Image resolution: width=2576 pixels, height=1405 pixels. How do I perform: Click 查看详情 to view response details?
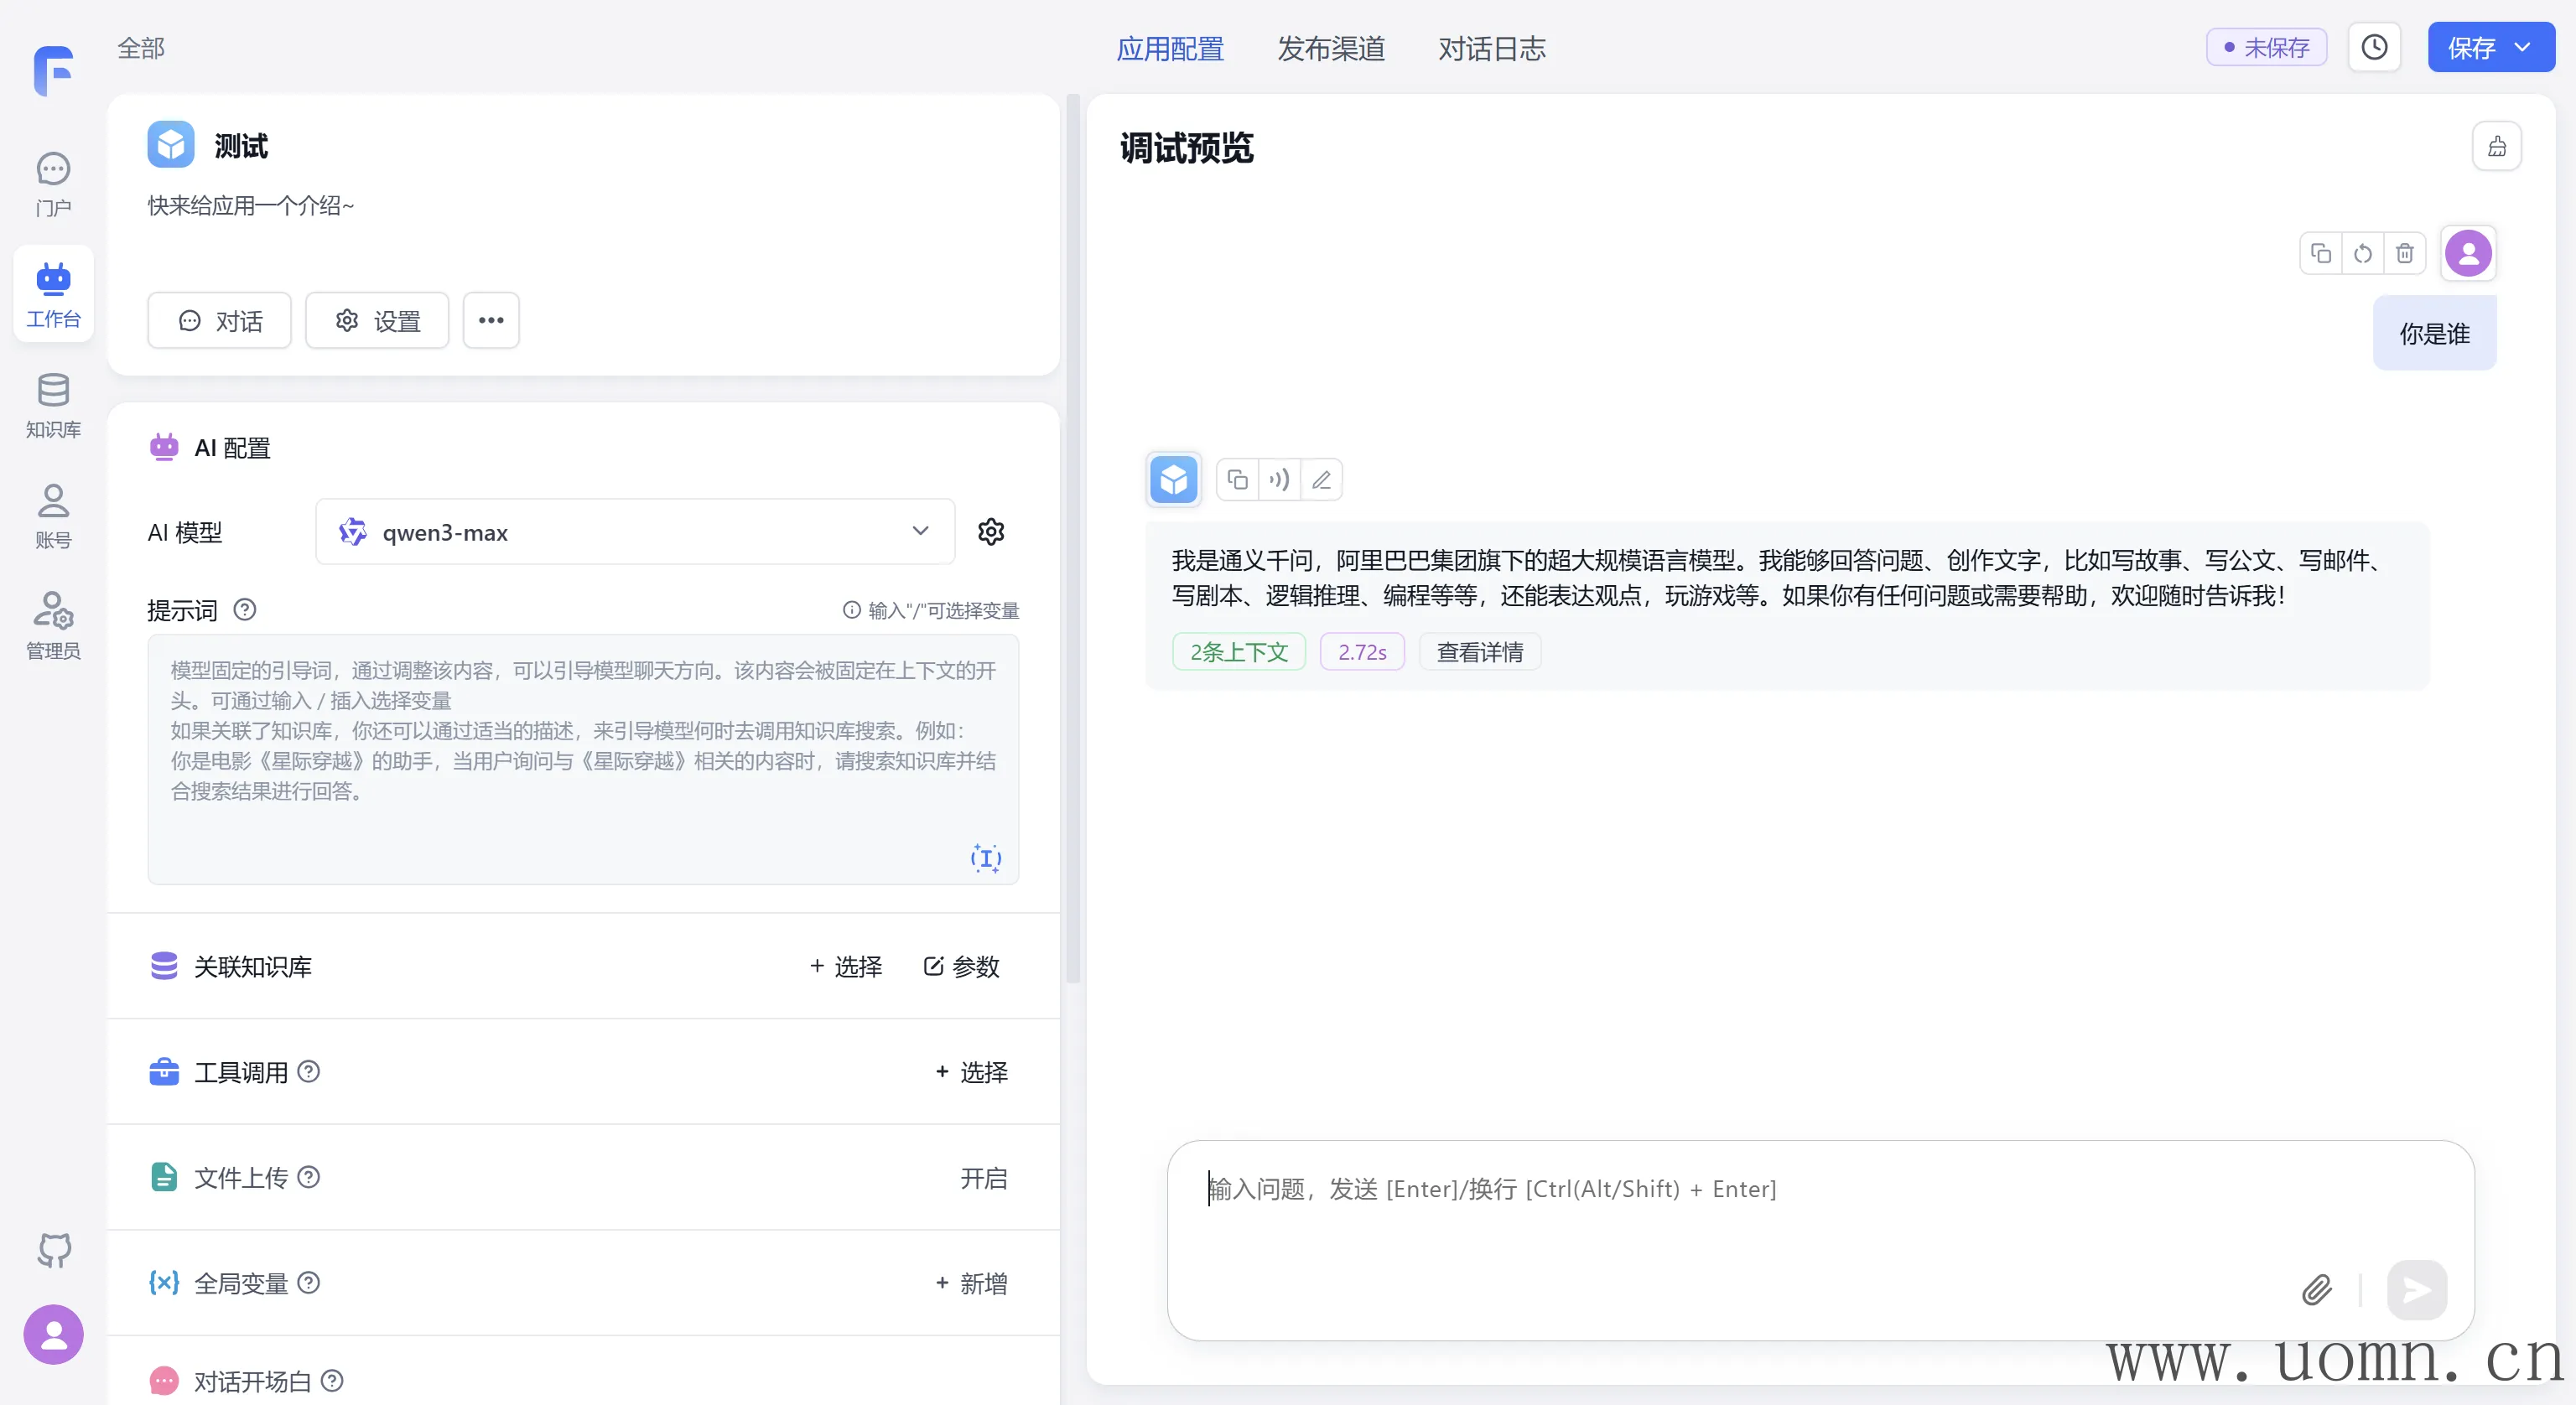click(x=1479, y=652)
